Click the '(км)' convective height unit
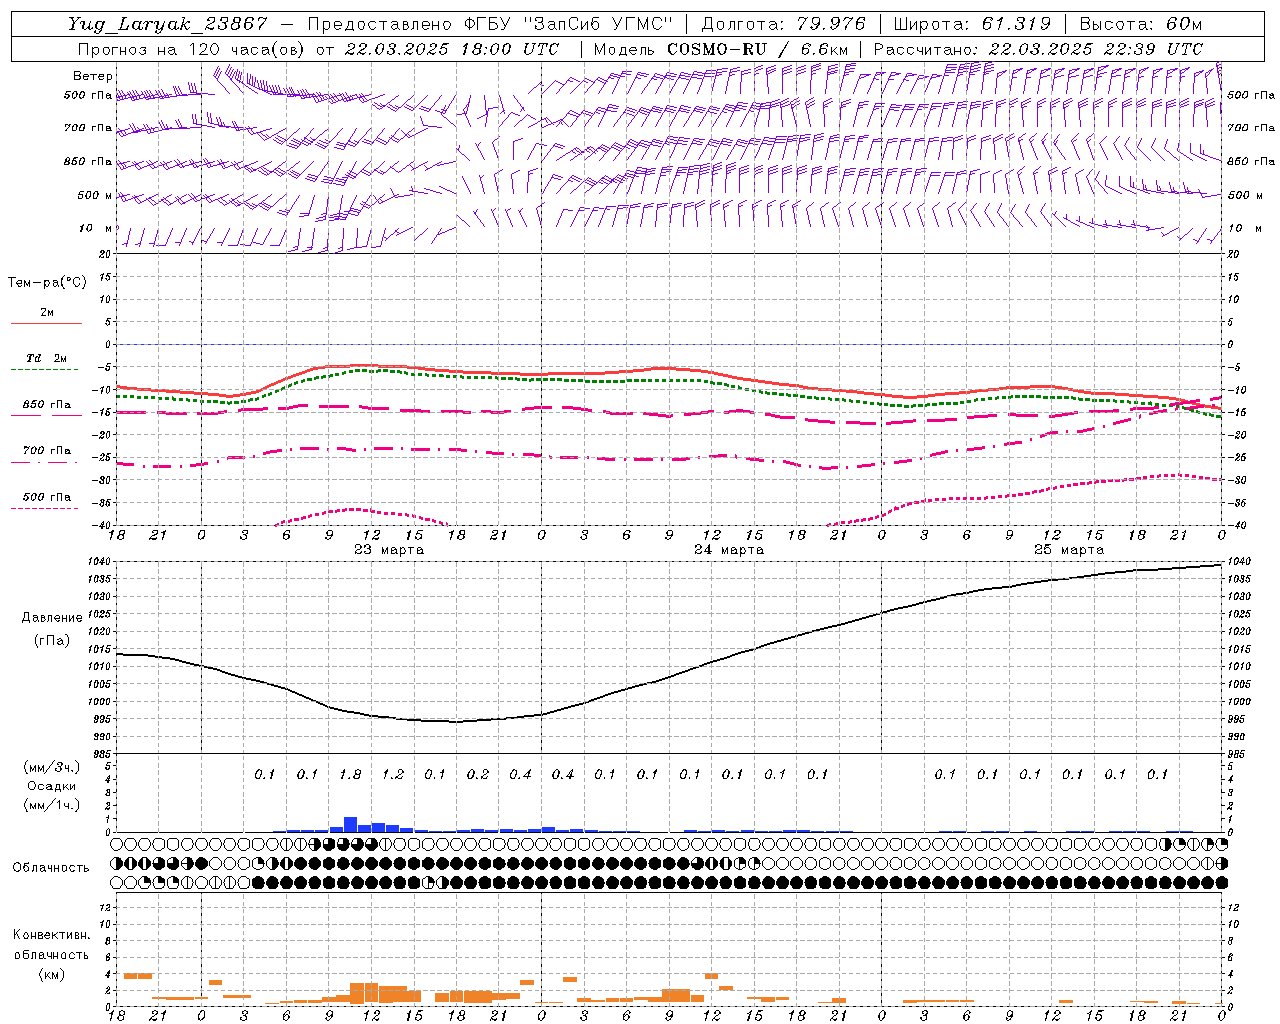 pos(51,973)
